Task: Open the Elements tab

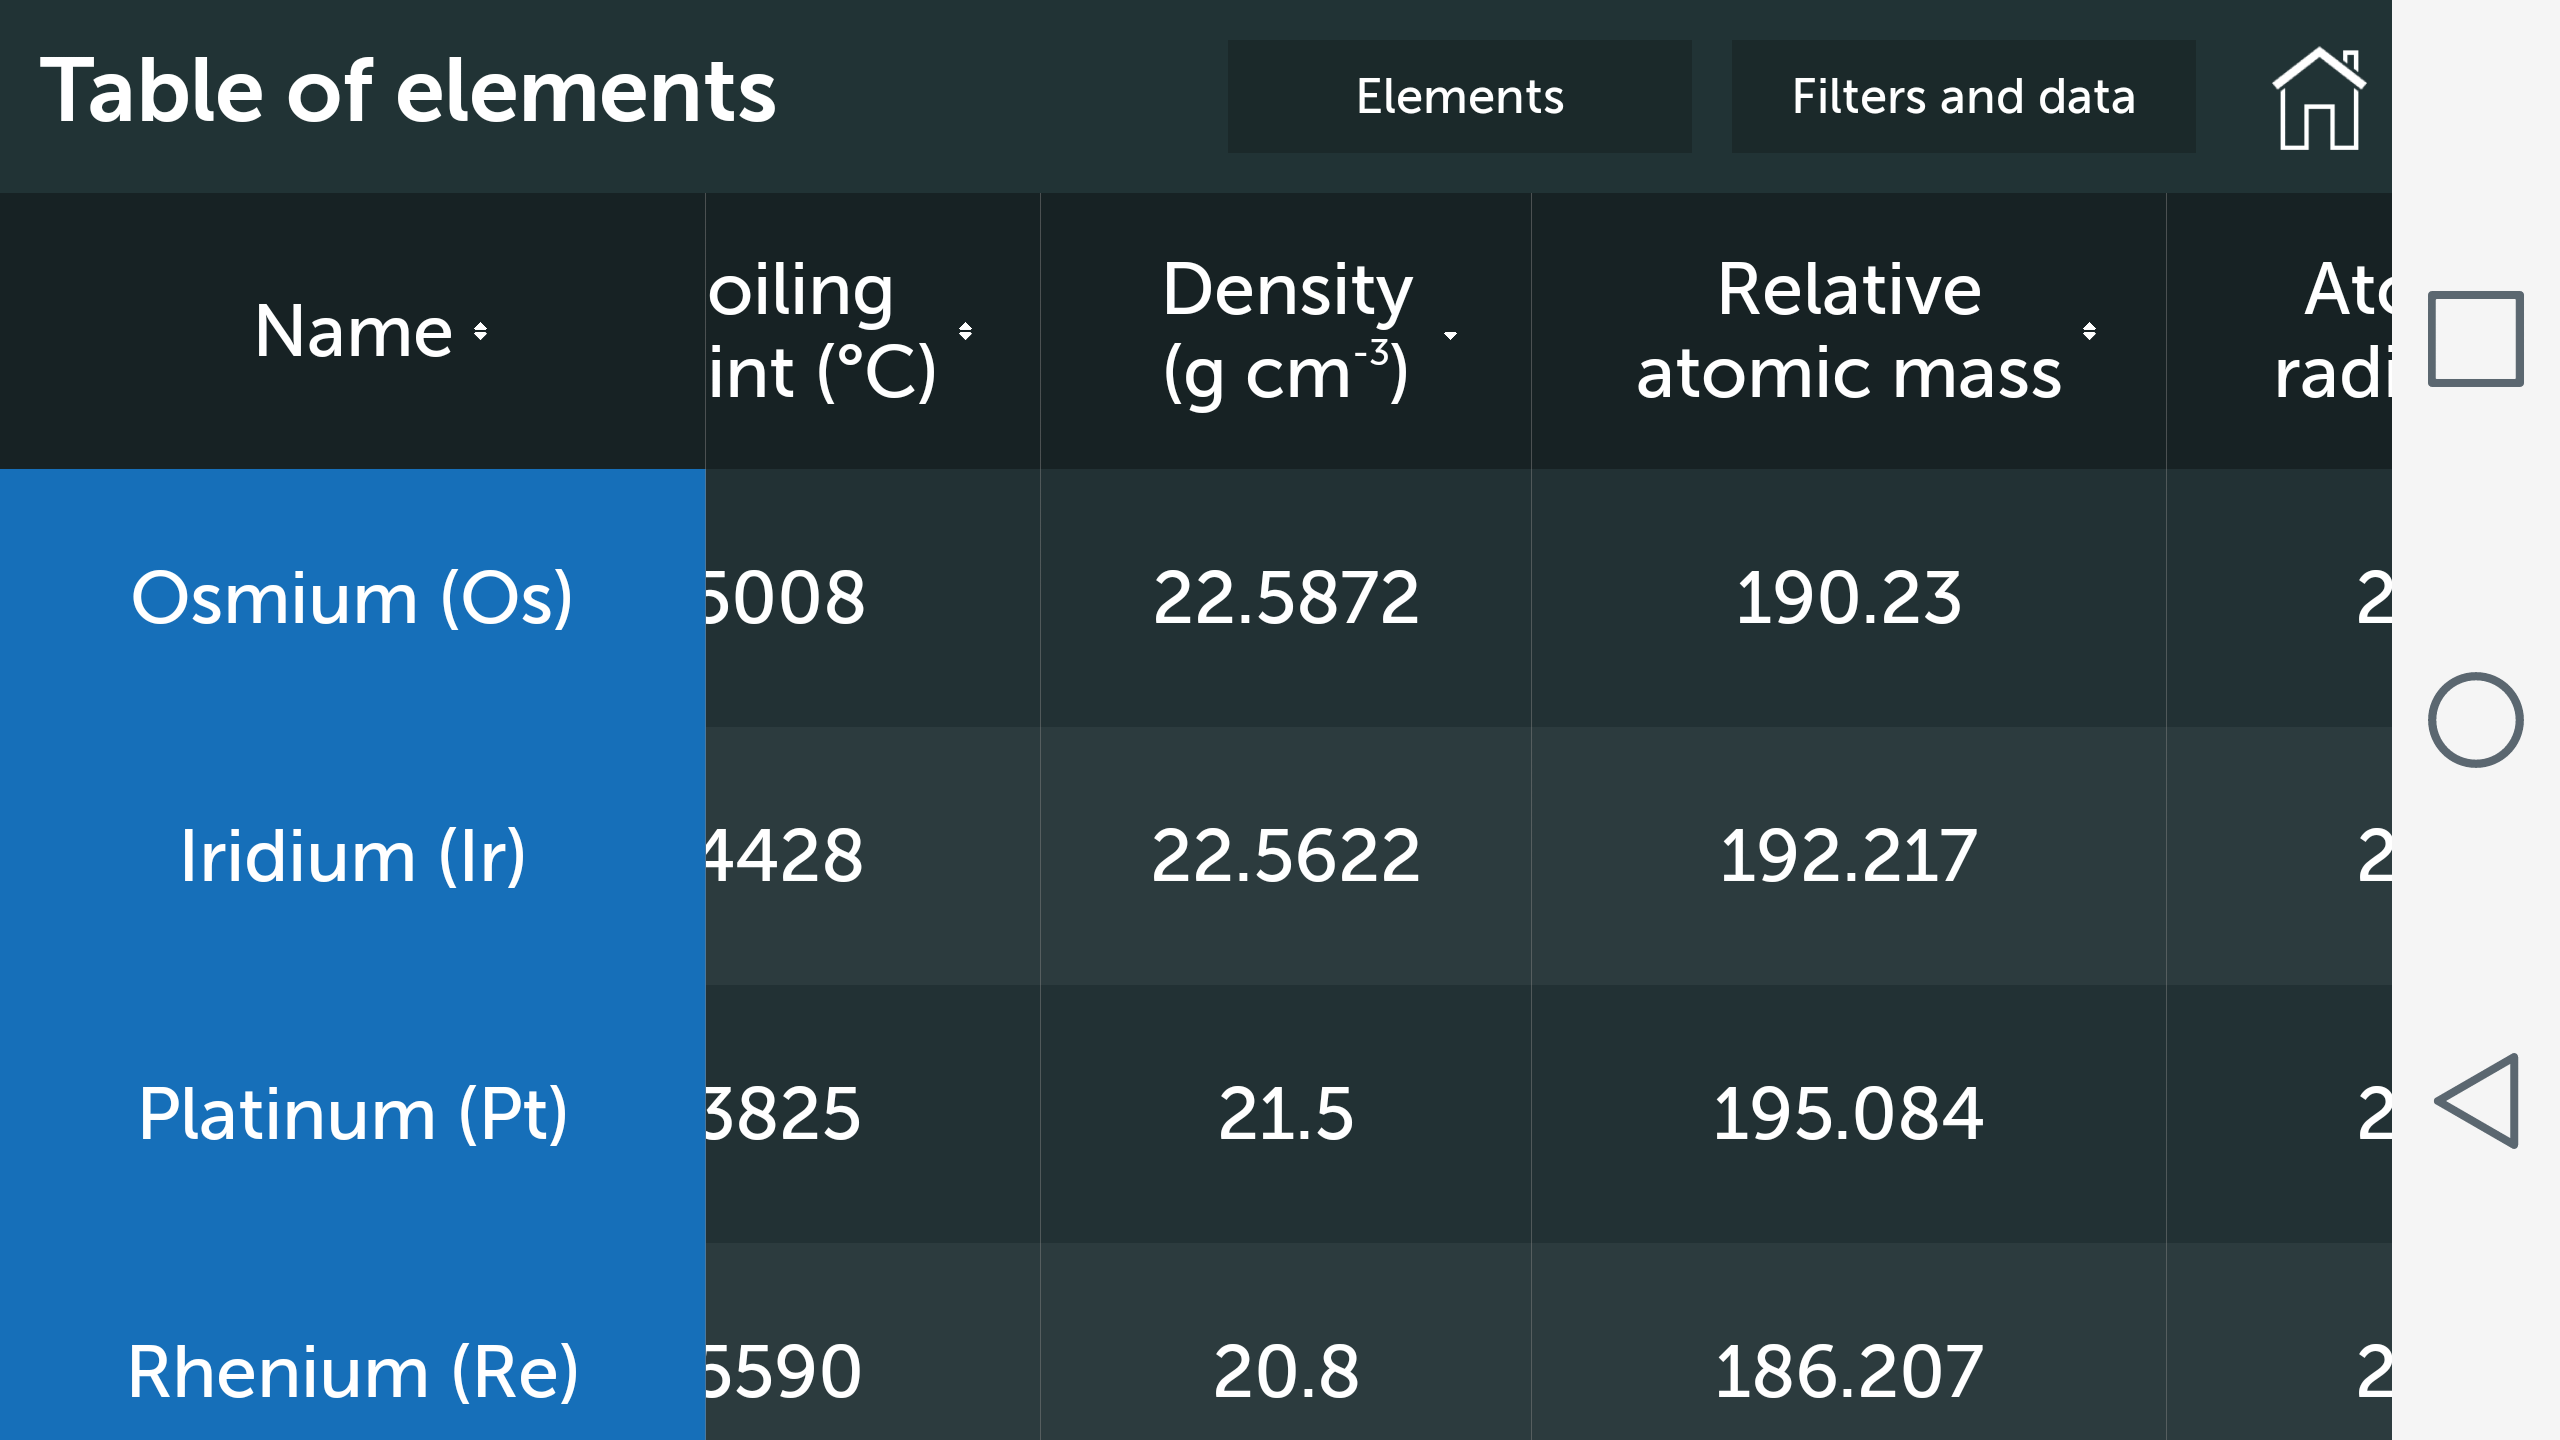Action: pyautogui.click(x=1459, y=97)
